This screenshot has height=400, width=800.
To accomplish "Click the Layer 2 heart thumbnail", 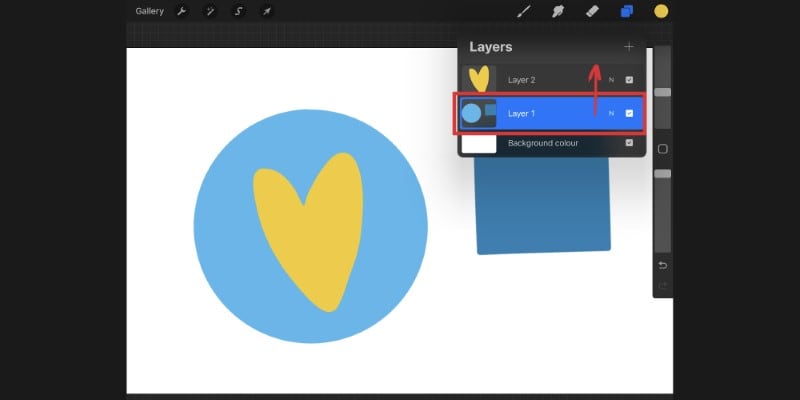I will point(479,79).
